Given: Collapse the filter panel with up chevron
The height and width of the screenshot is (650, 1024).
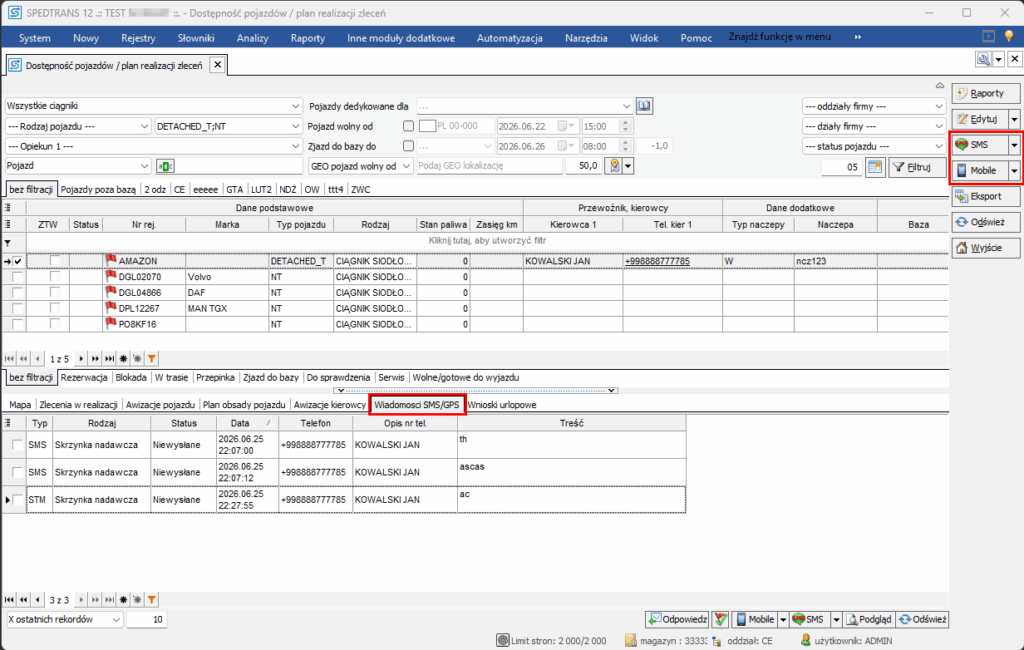Looking at the screenshot, I should pyautogui.click(x=940, y=86).
